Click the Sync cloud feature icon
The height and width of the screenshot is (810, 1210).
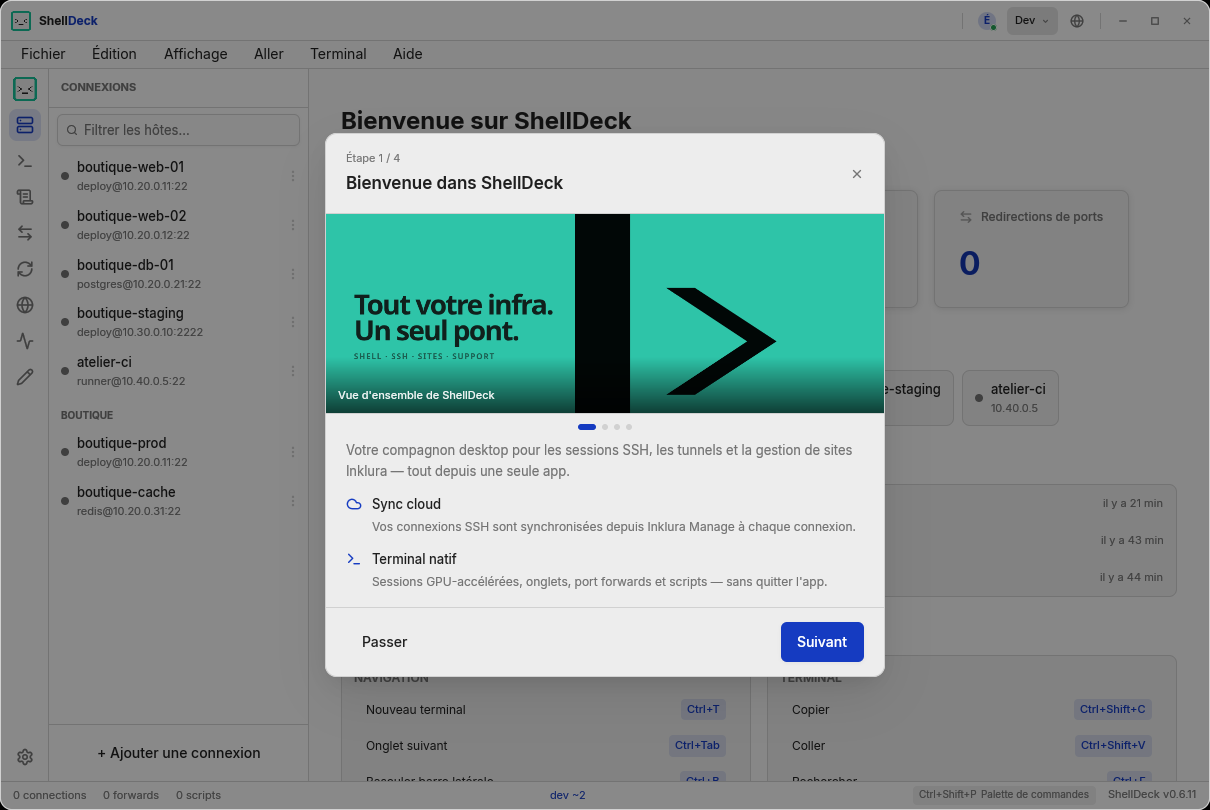(x=354, y=504)
